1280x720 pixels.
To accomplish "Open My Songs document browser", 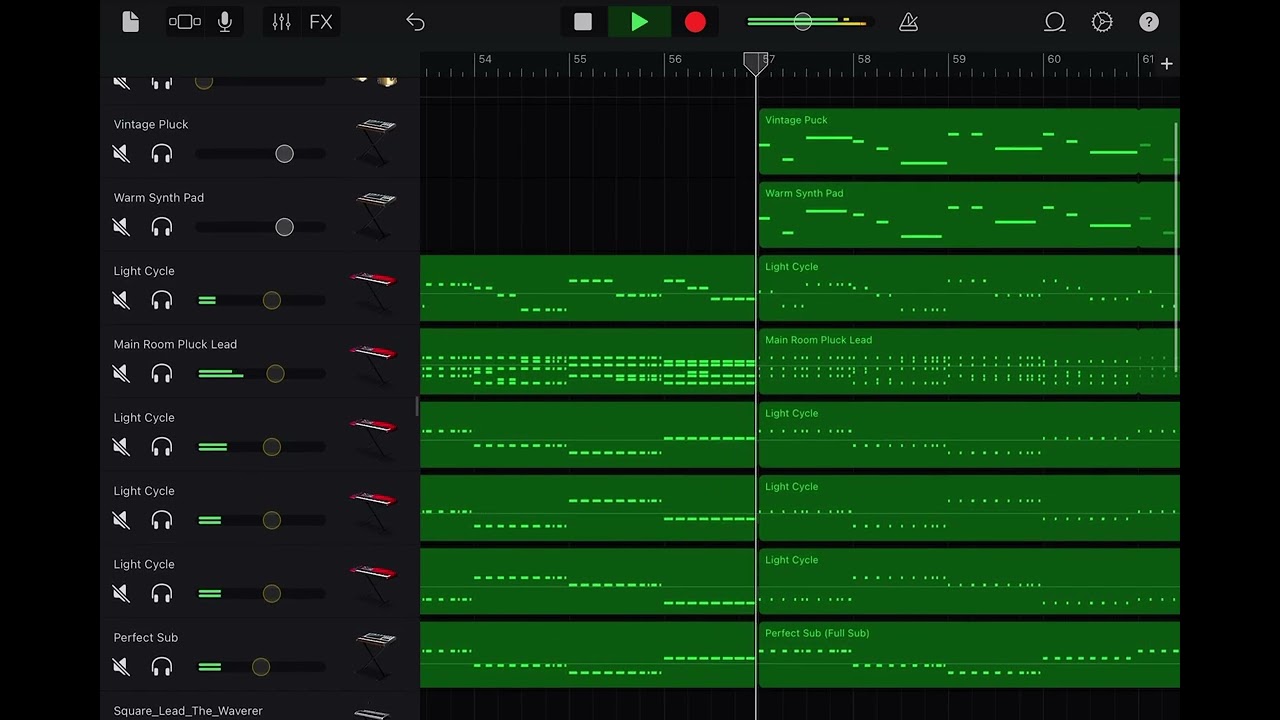I will (x=131, y=22).
